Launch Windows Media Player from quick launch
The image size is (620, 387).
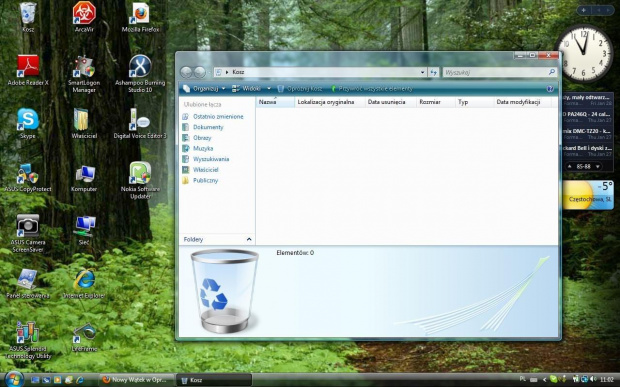(57, 379)
